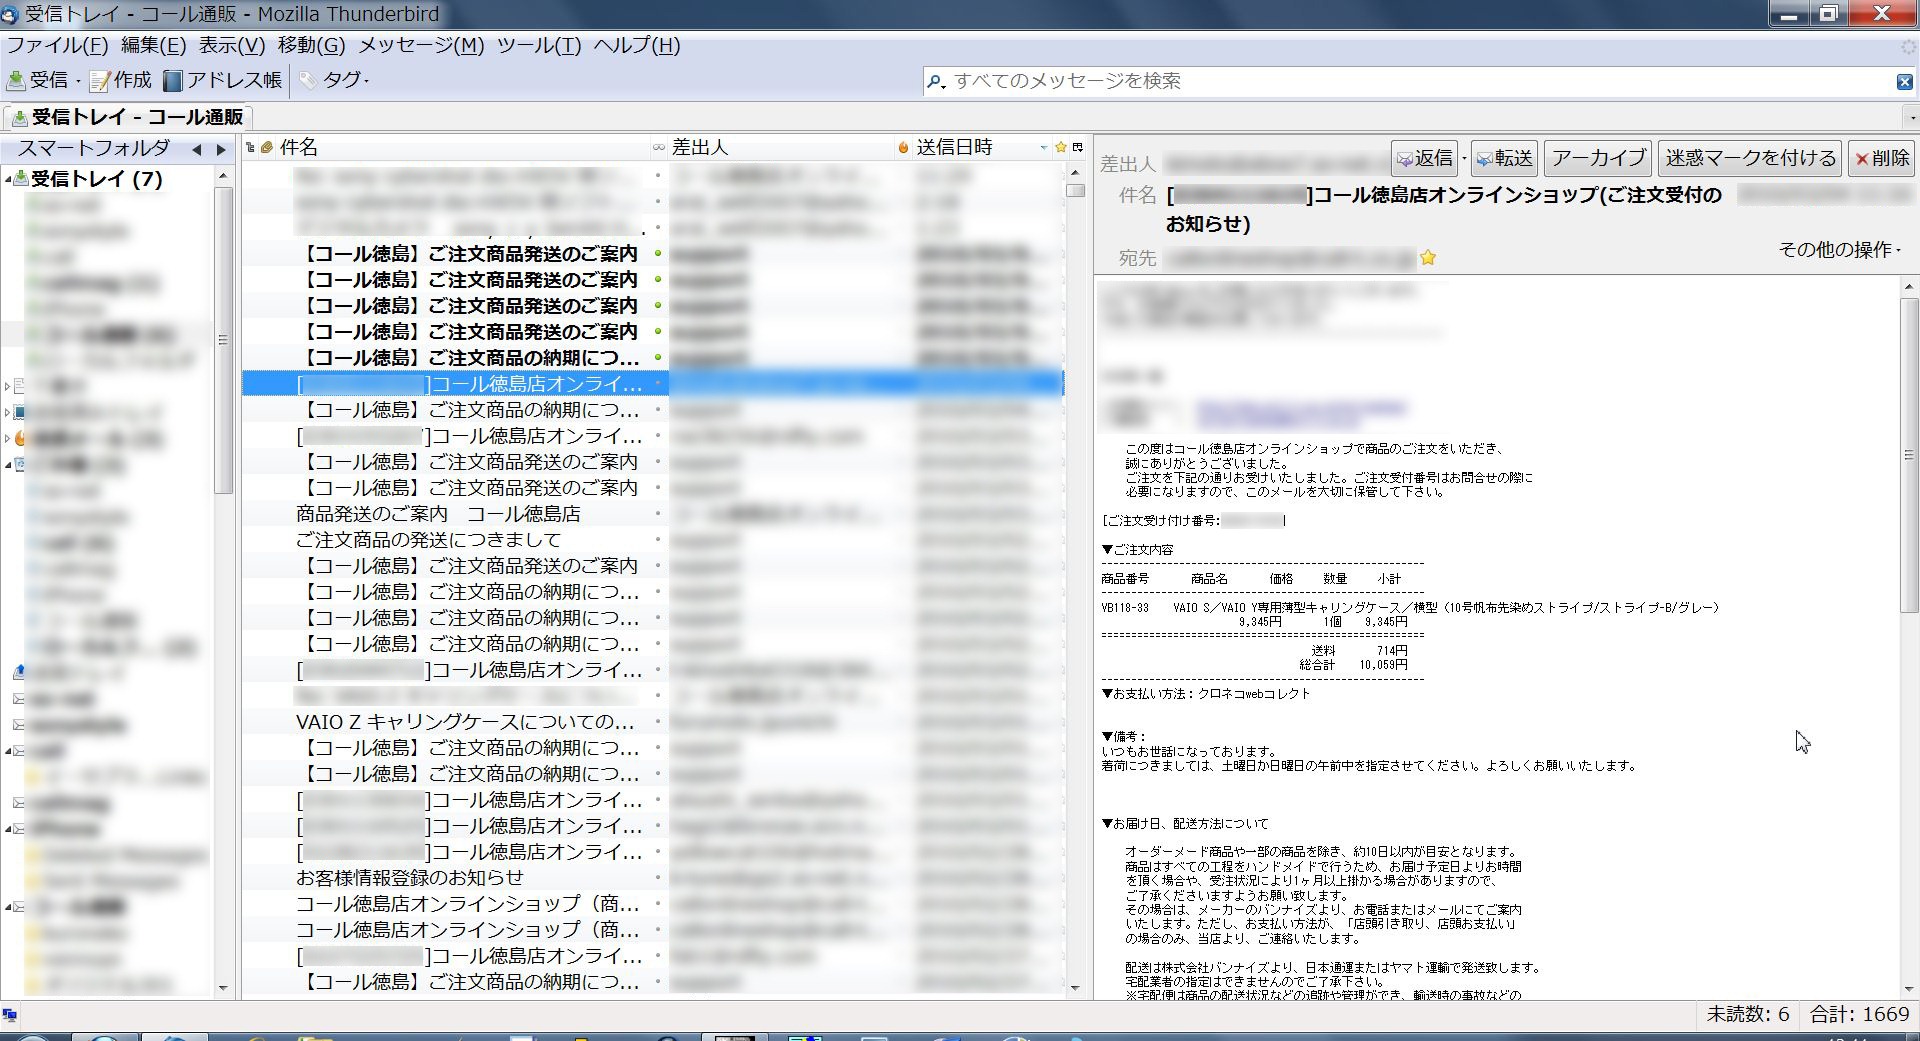Sort by the star column icon
Viewport: 1920px width, 1041px height.
[x=1061, y=147]
